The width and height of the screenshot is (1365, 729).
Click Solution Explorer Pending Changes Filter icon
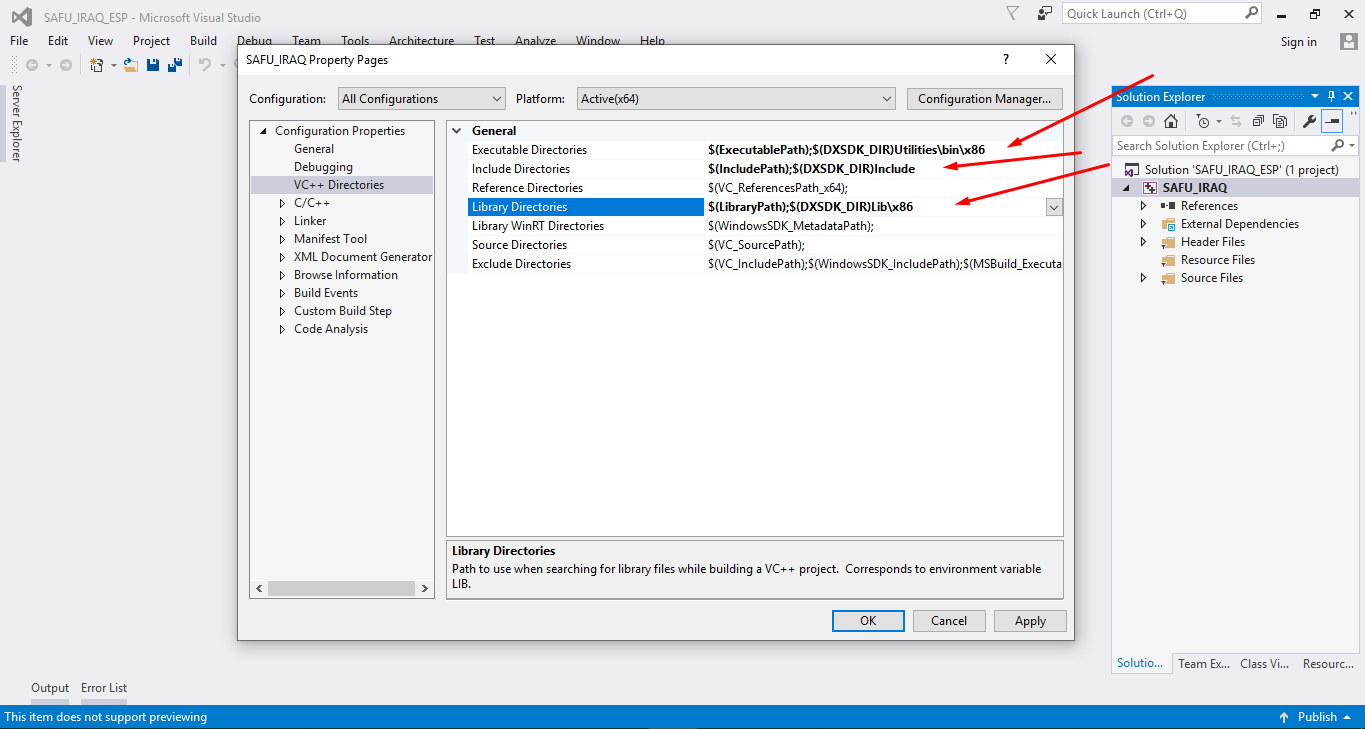point(1203,121)
